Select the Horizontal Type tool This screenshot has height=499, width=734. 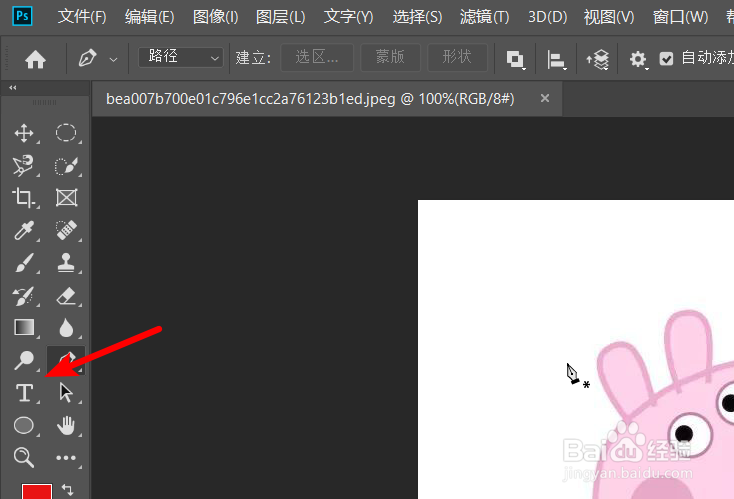(24, 393)
